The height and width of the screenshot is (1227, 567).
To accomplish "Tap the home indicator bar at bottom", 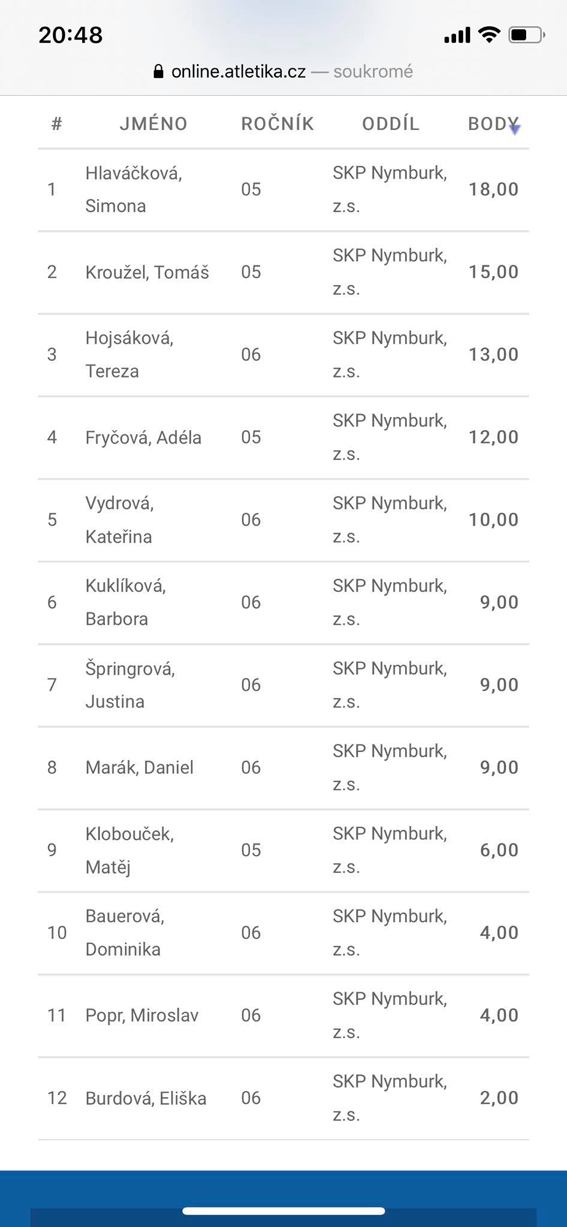I will tap(283, 1211).
